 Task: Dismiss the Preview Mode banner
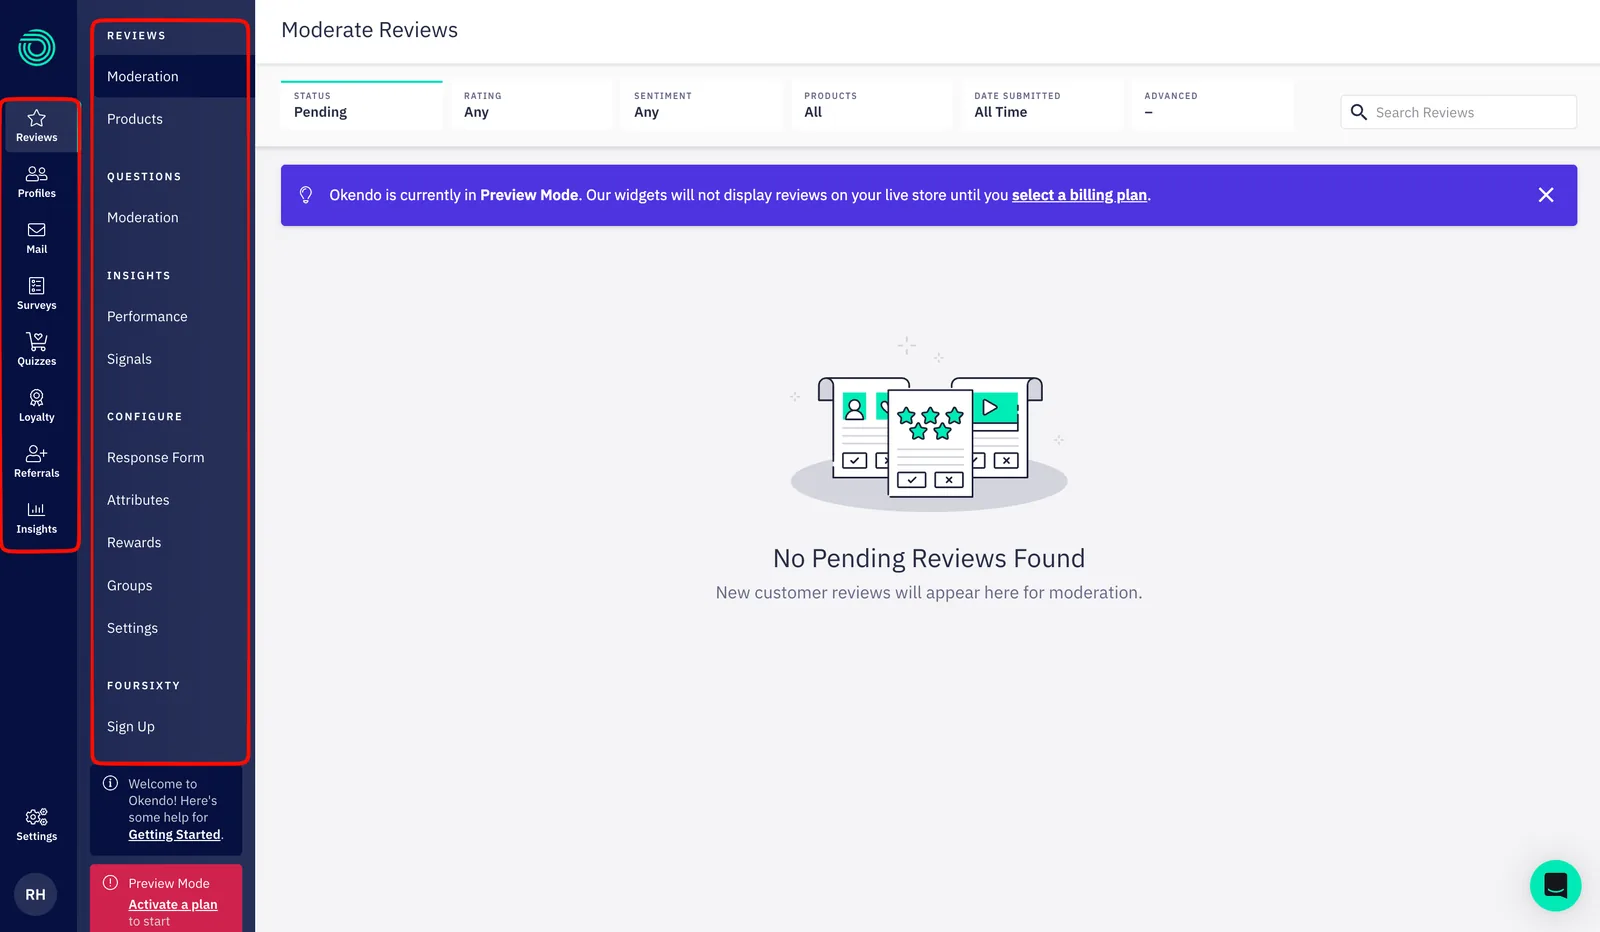pos(1546,195)
